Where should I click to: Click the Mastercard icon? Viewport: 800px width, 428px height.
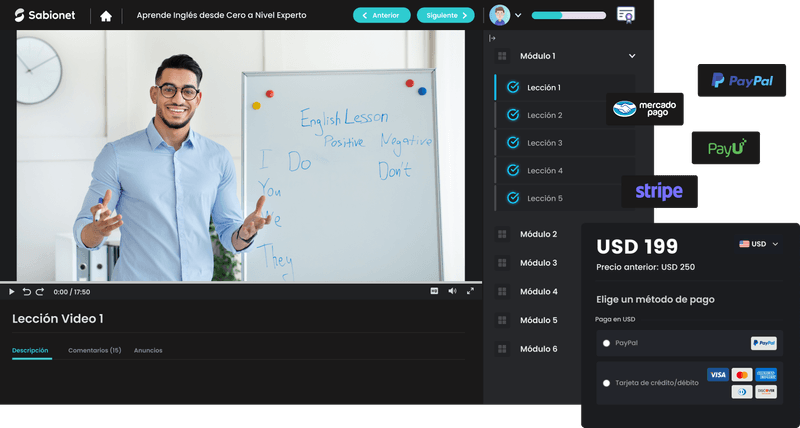[742, 375]
